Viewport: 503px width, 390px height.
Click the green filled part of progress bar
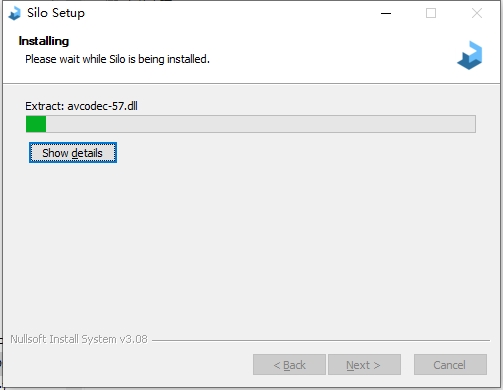36,124
